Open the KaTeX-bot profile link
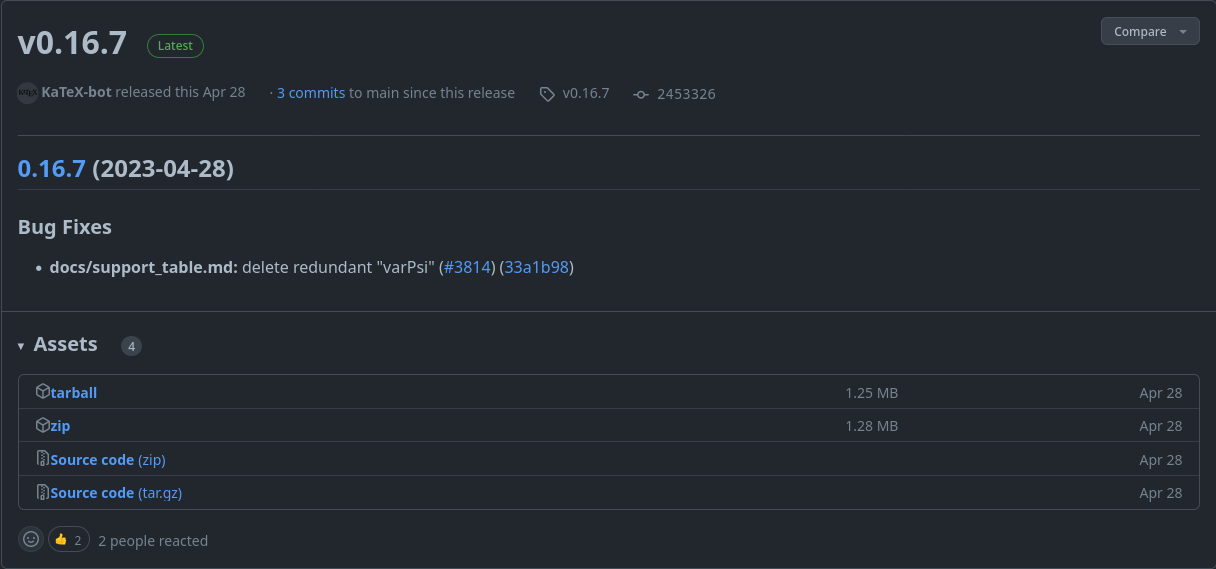Screen dimensions: 1216x569 [x=76, y=92]
